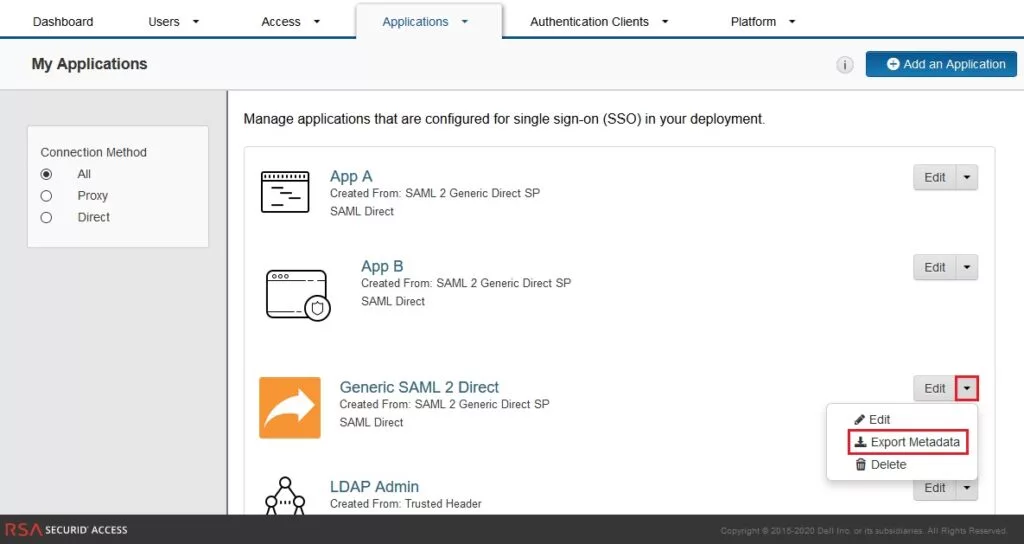Click 'Created From: Trusted Header' text
Image resolution: width=1024 pixels, height=544 pixels.
tap(406, 504)
